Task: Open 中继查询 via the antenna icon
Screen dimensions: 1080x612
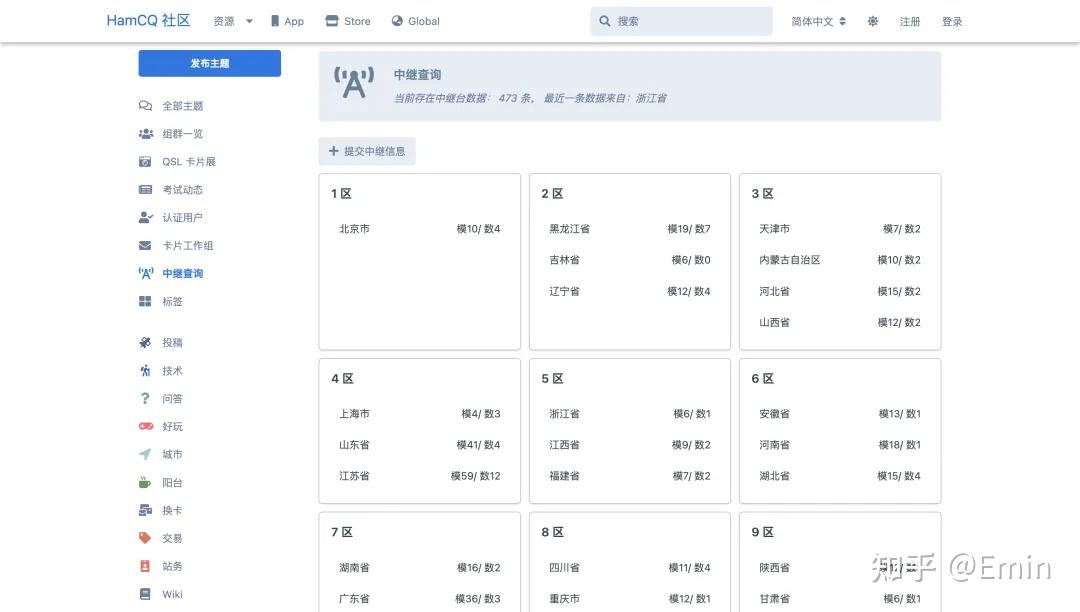Action: click(x=147, y=273)
